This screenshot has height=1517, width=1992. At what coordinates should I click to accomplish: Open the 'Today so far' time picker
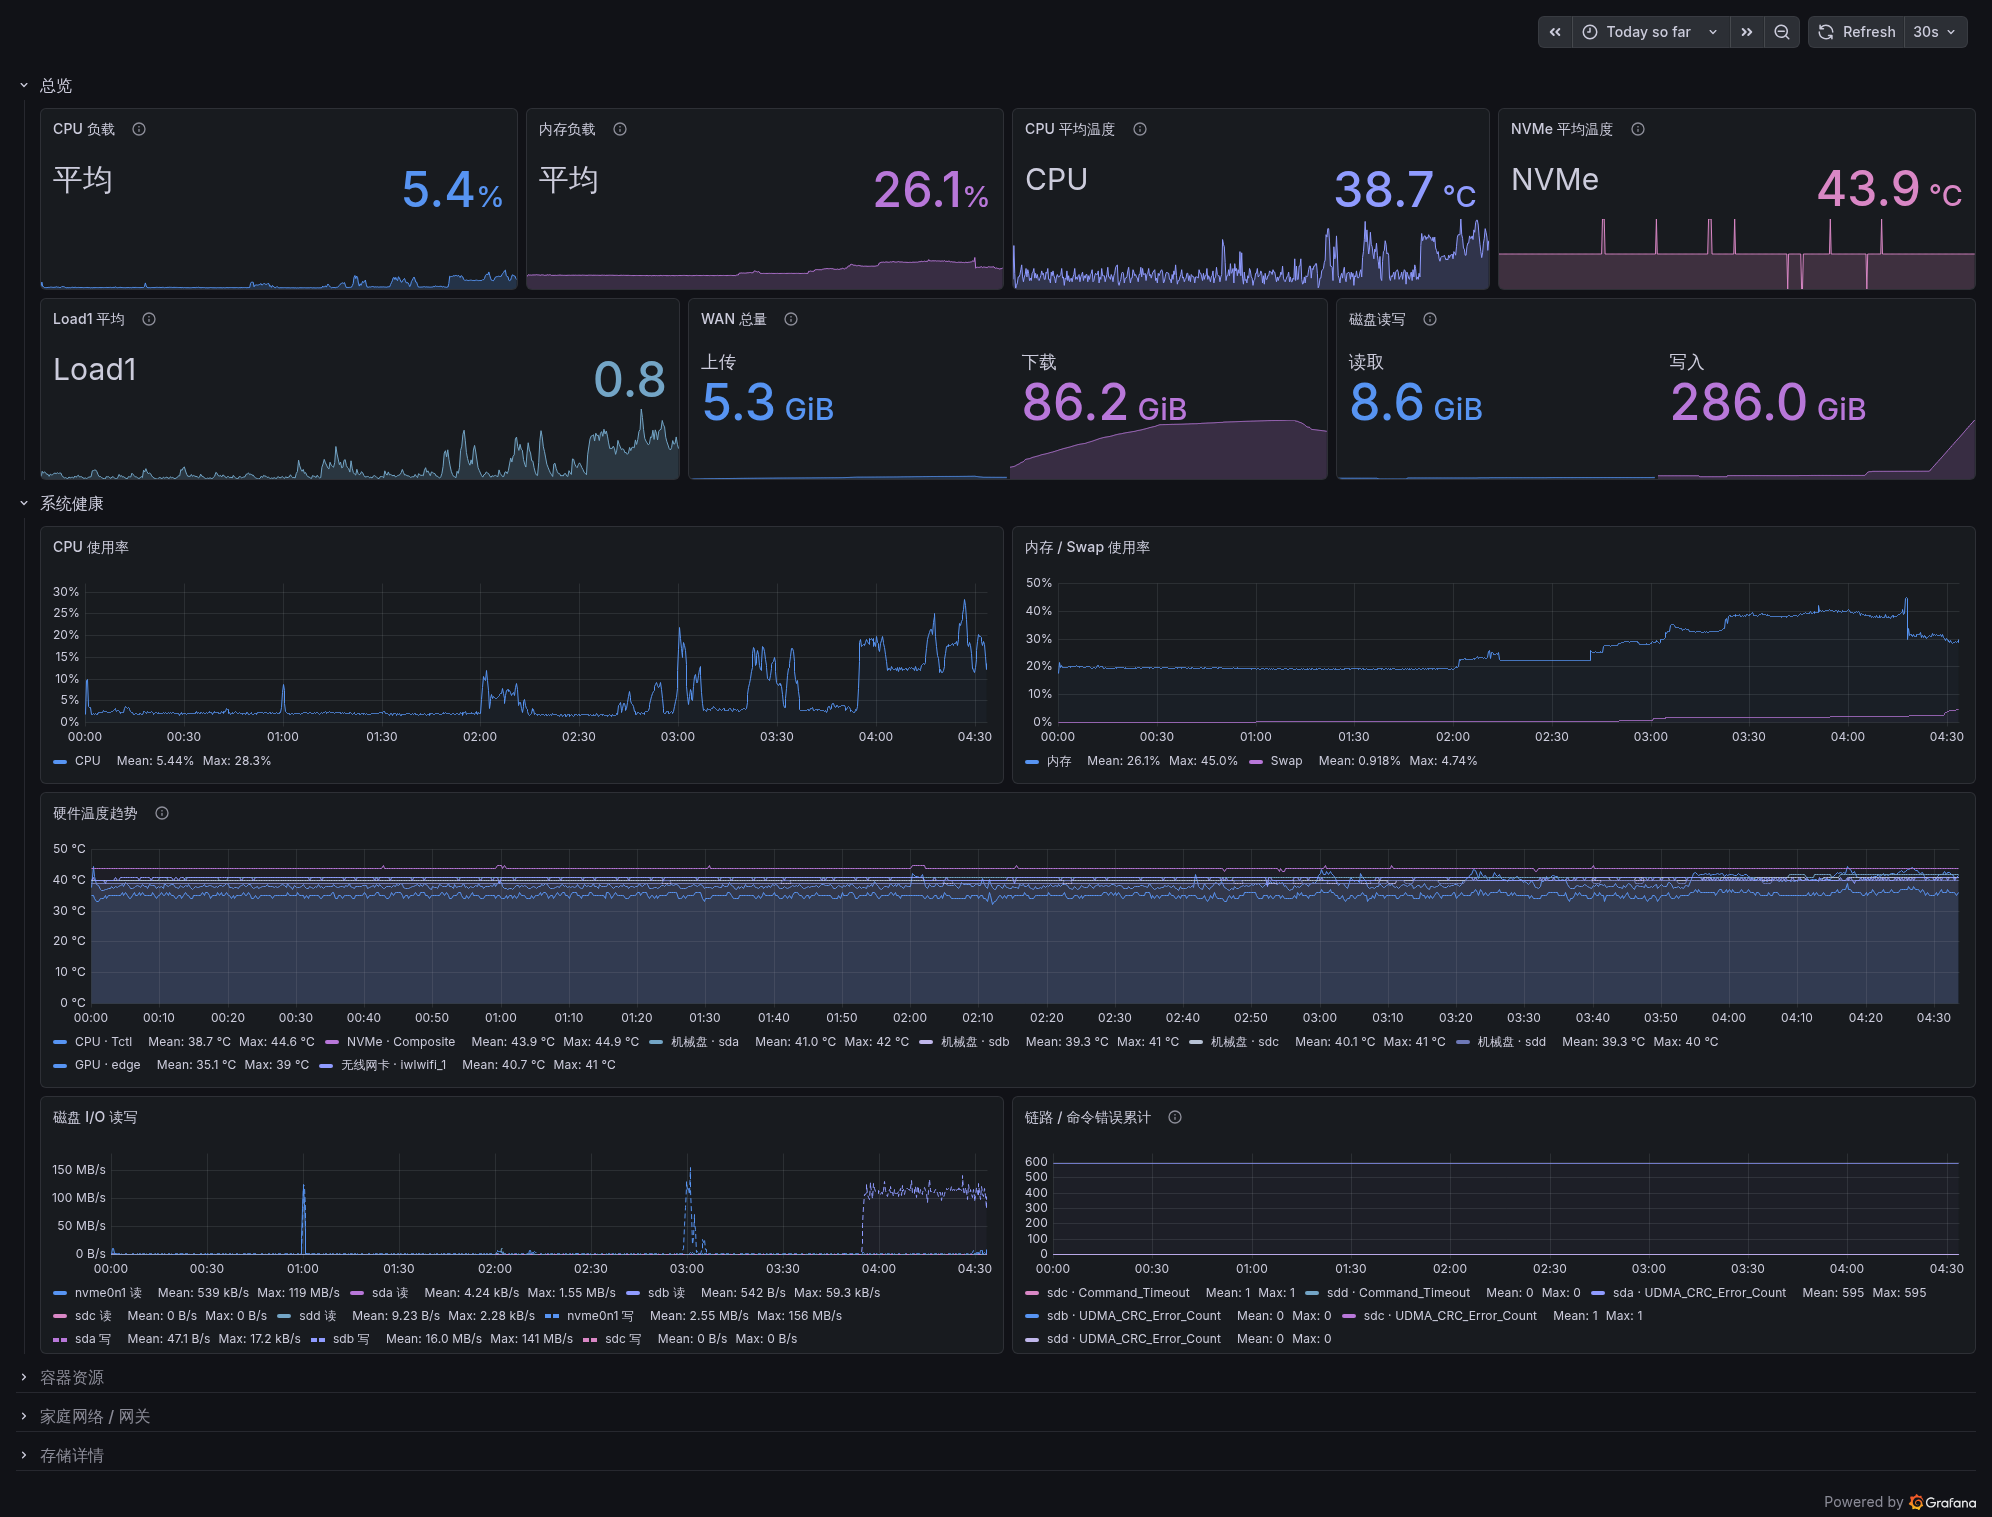(x=1650, y=32)
